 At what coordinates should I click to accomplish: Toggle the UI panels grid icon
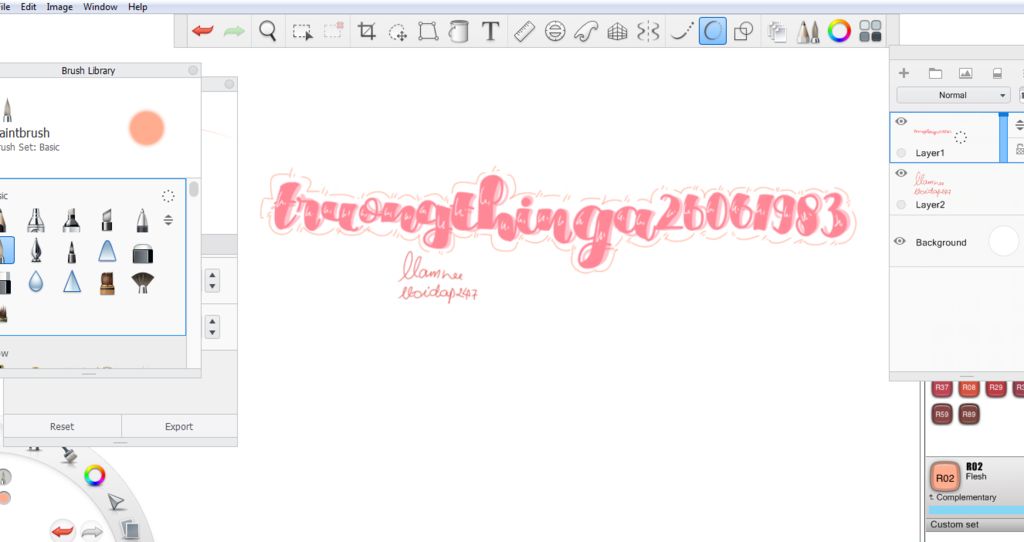pyautogui.click(x=870, y=31)
